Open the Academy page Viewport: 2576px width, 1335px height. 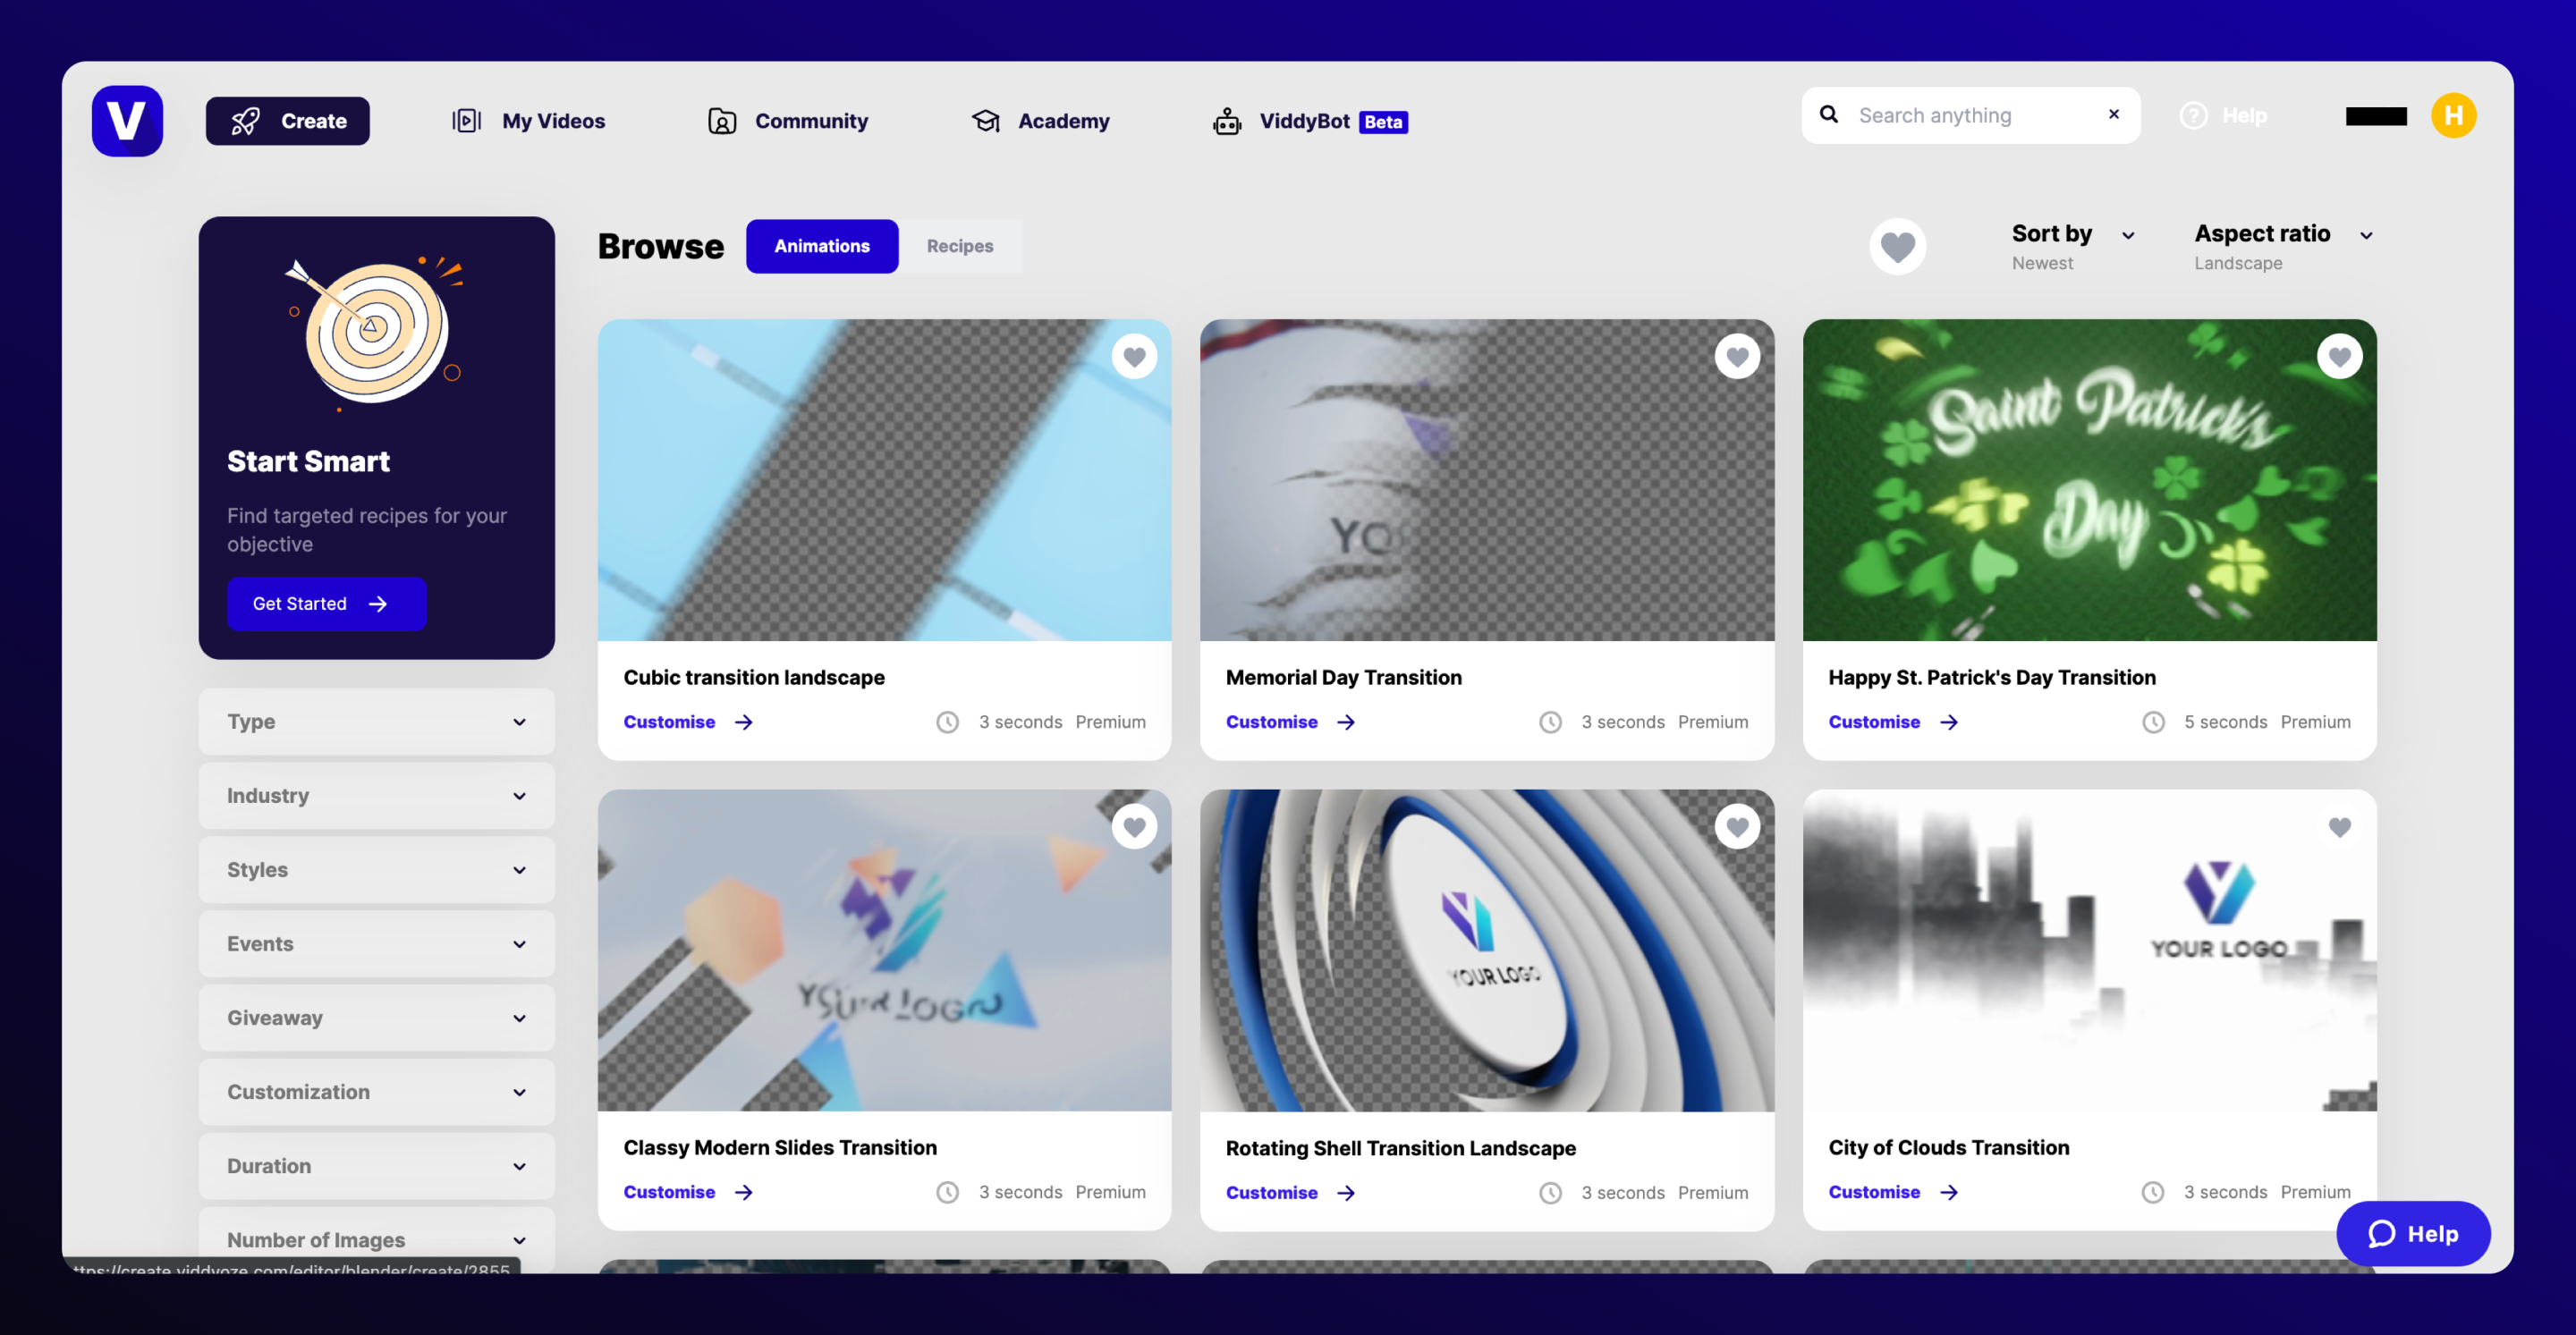[x=1040, y=121]
